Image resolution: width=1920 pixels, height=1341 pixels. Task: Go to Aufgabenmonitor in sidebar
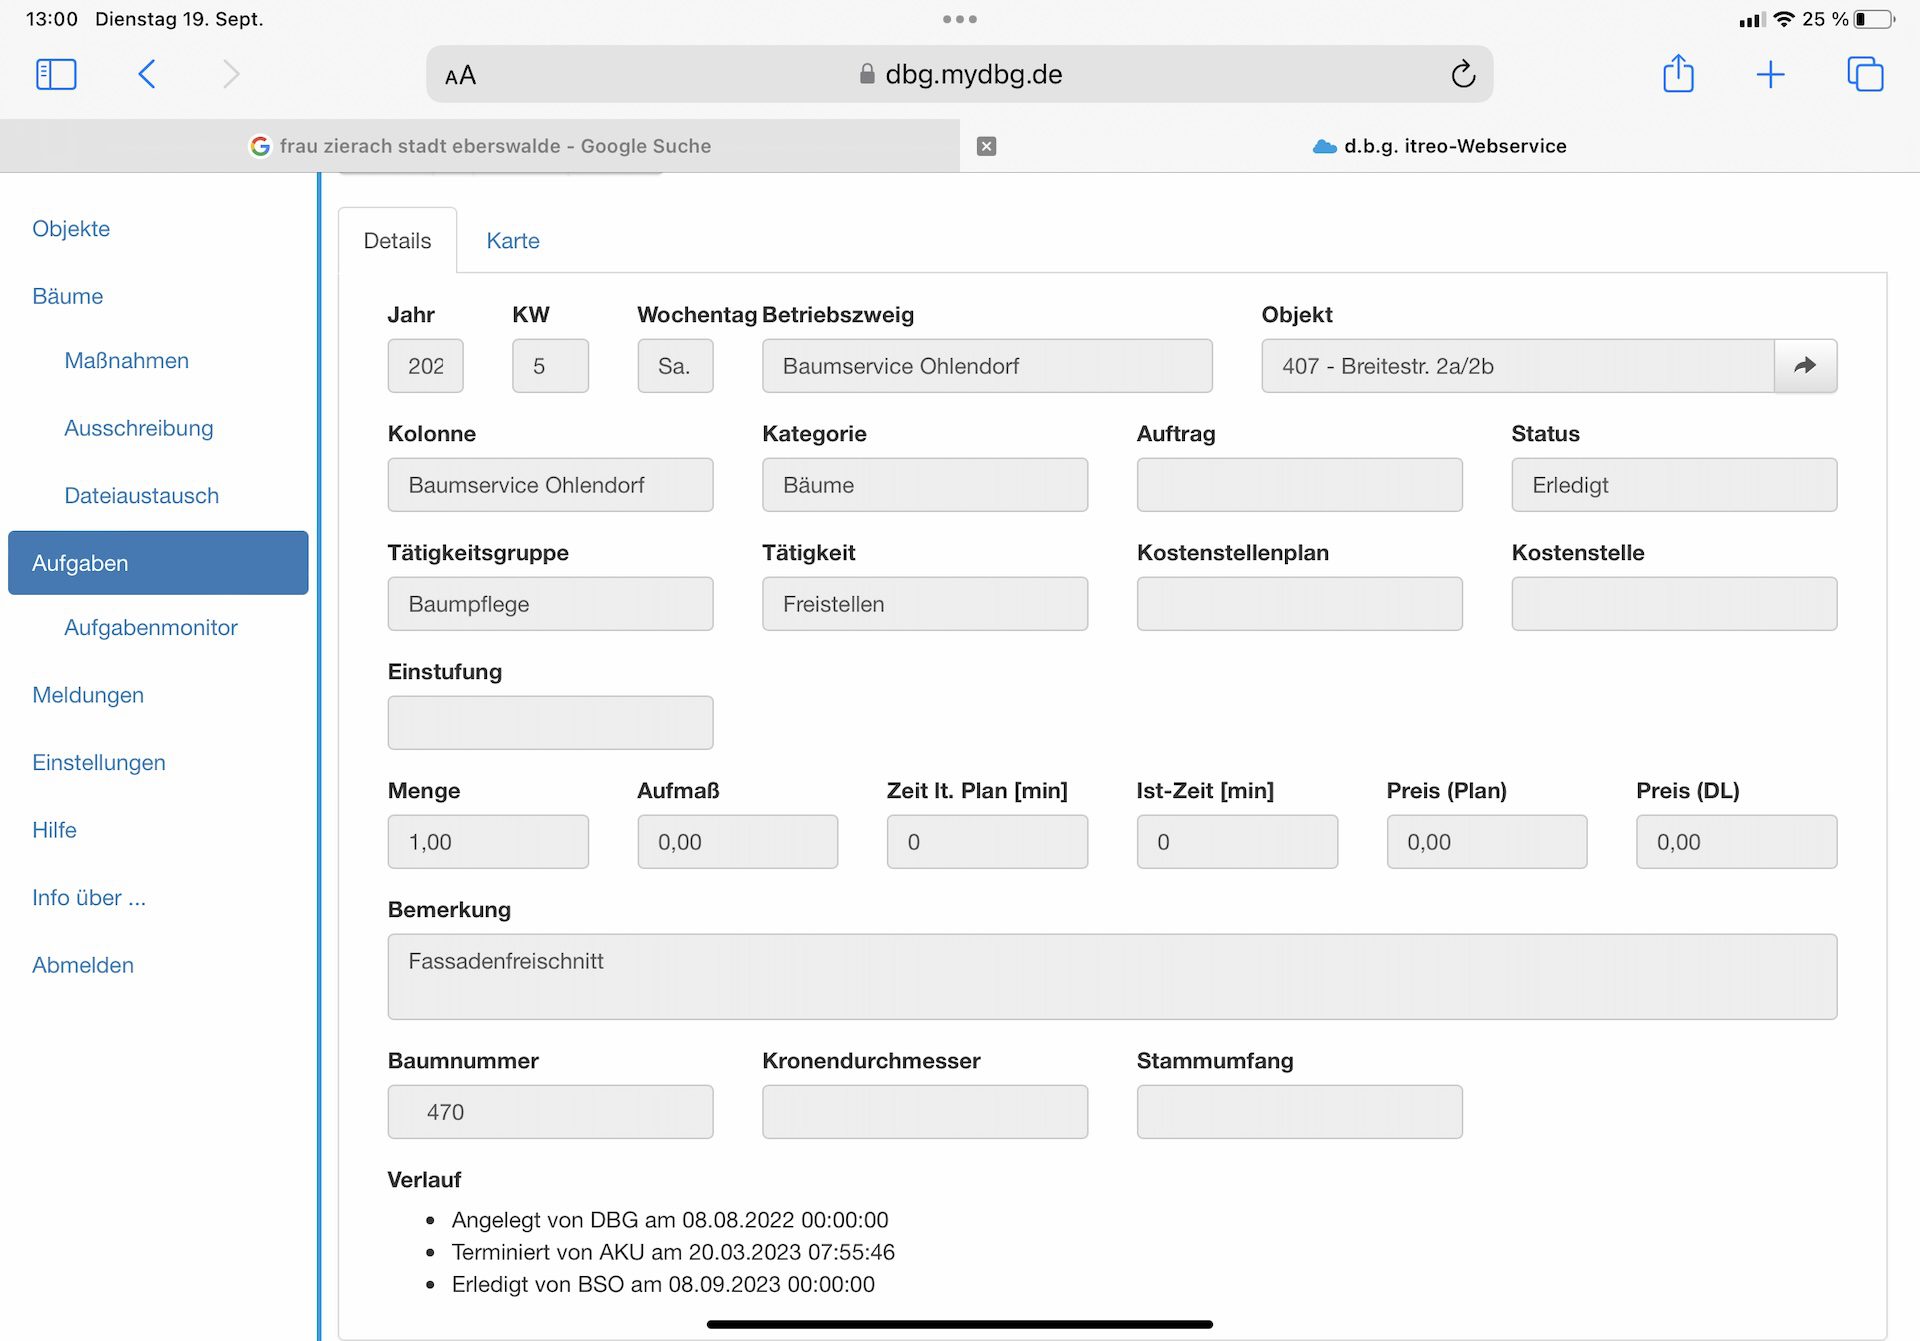[x=150, y=628]
